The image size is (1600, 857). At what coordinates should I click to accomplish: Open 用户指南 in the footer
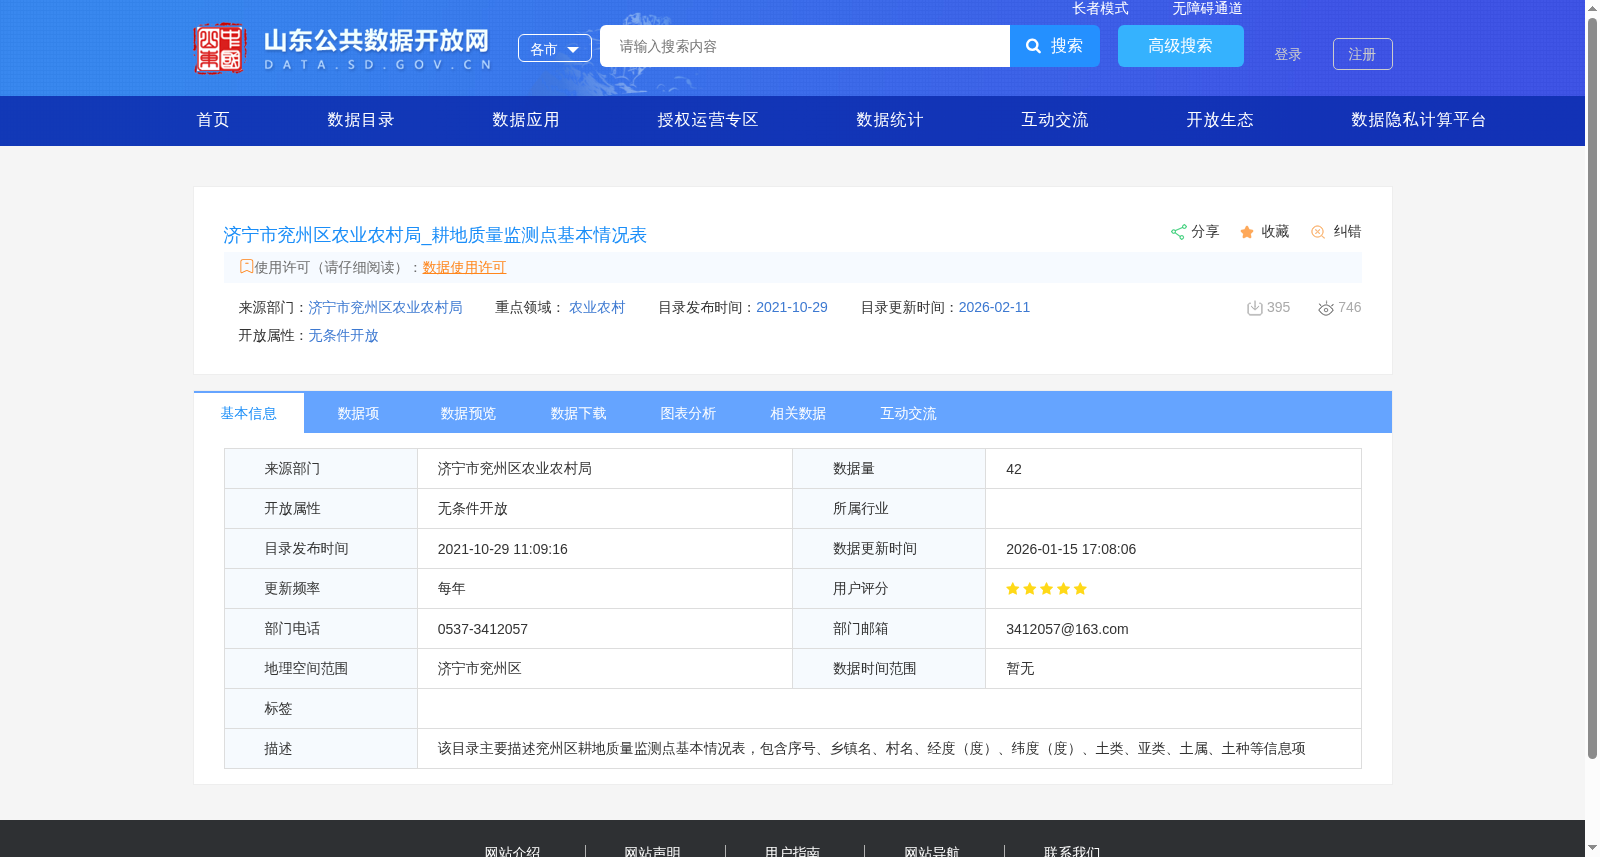pyautogui.click(x=792, y=851)
